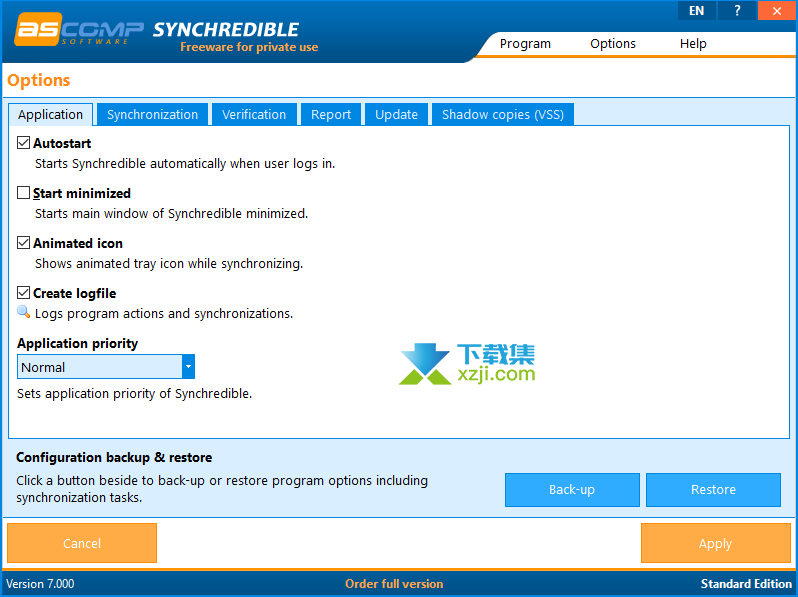Screen dimensions: 798x597
Task: Switch to the Verification tab
Action: click(x=254, y=115)
